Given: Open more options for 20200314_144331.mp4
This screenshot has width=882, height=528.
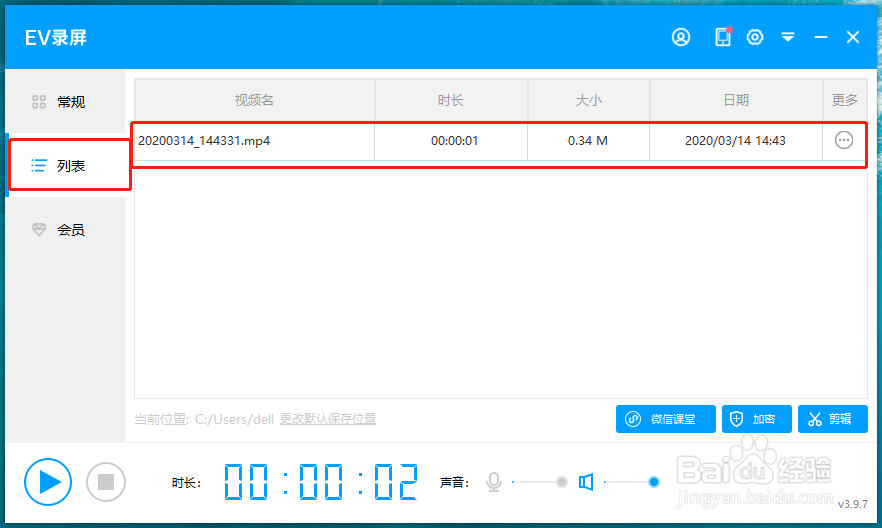Looking at the screenshot, I should (x=844, y=140).
